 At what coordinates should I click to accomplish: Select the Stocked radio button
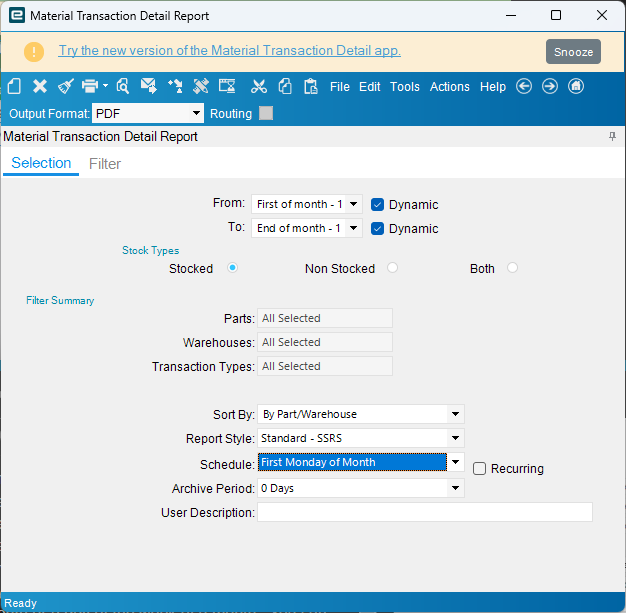pos(232,268)
